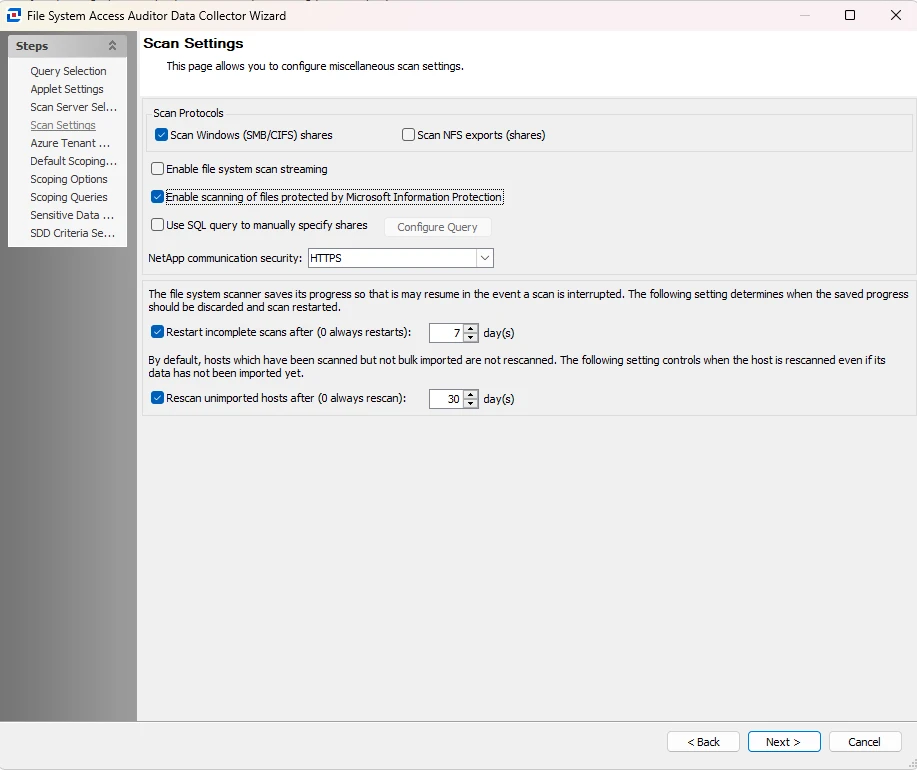Decrease restart incomplete scans days value
The image size is (917, 771).
471,338
